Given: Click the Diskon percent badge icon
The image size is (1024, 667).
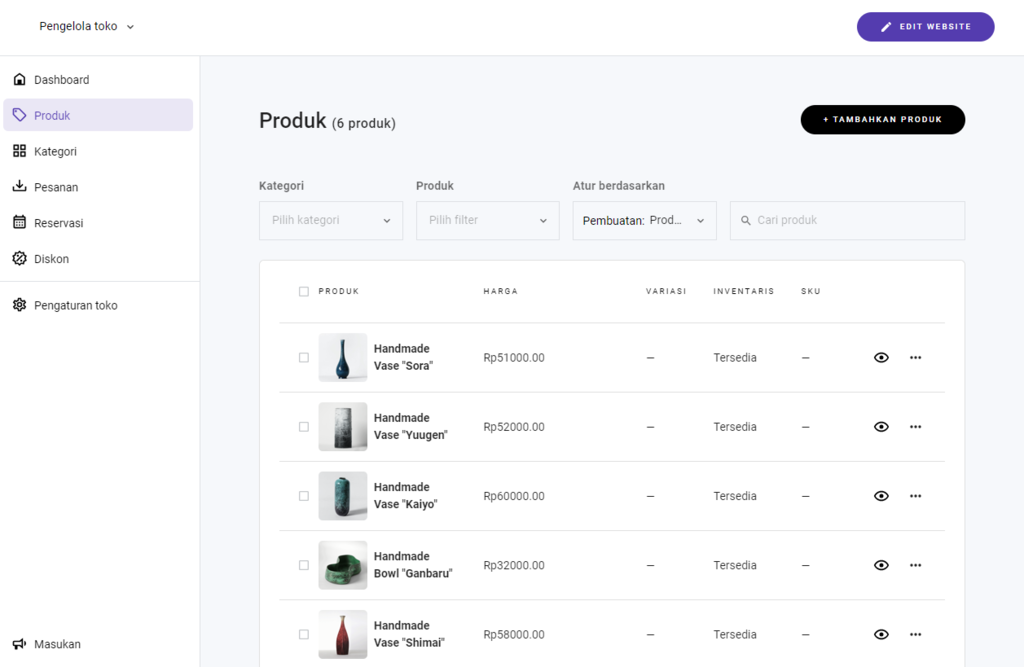Looking at the screenshot, I should click(19, 259).
